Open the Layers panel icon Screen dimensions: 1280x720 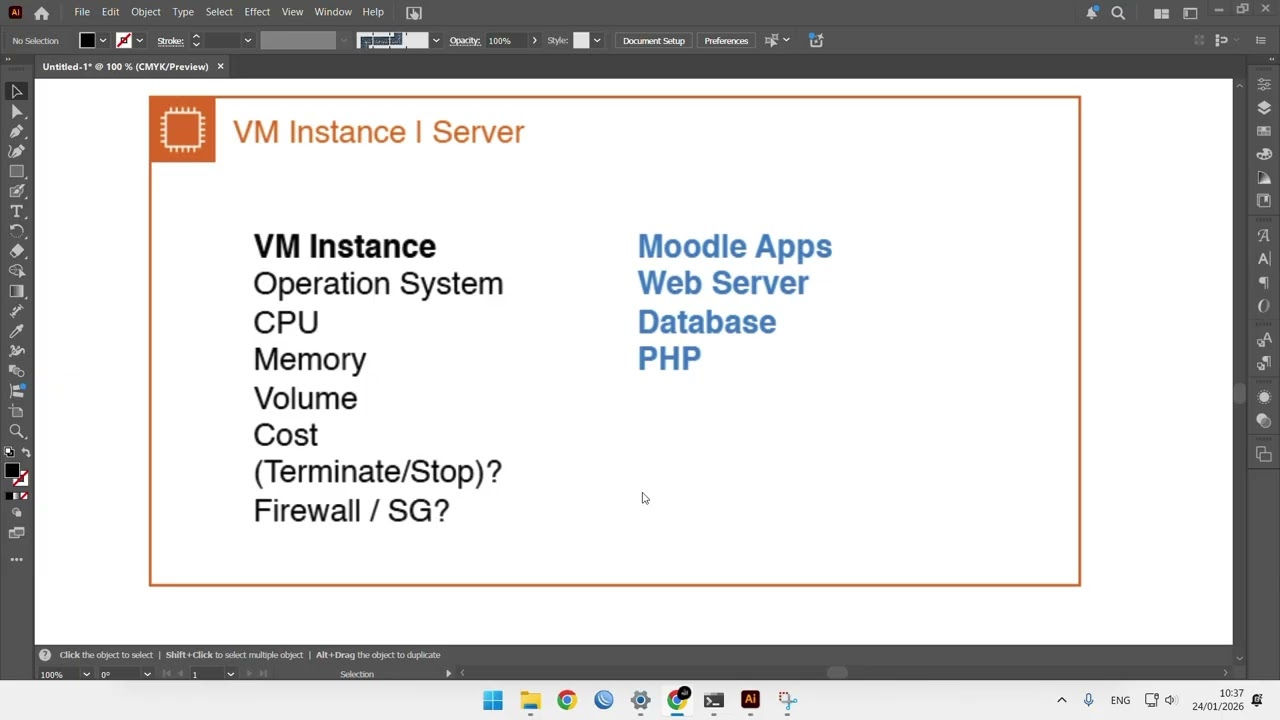(1264, 108)
